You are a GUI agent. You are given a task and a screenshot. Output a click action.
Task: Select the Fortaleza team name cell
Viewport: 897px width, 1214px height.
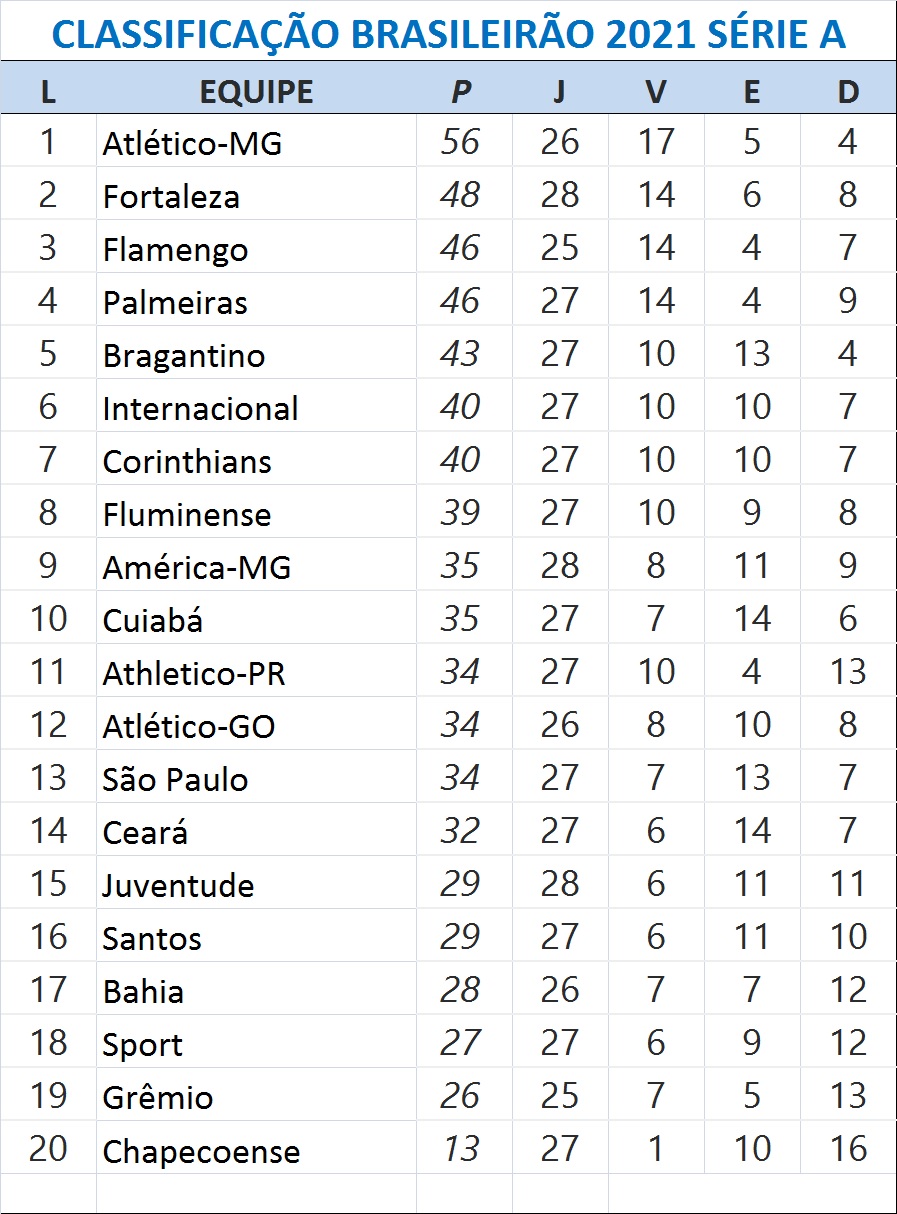coord(171,196)
